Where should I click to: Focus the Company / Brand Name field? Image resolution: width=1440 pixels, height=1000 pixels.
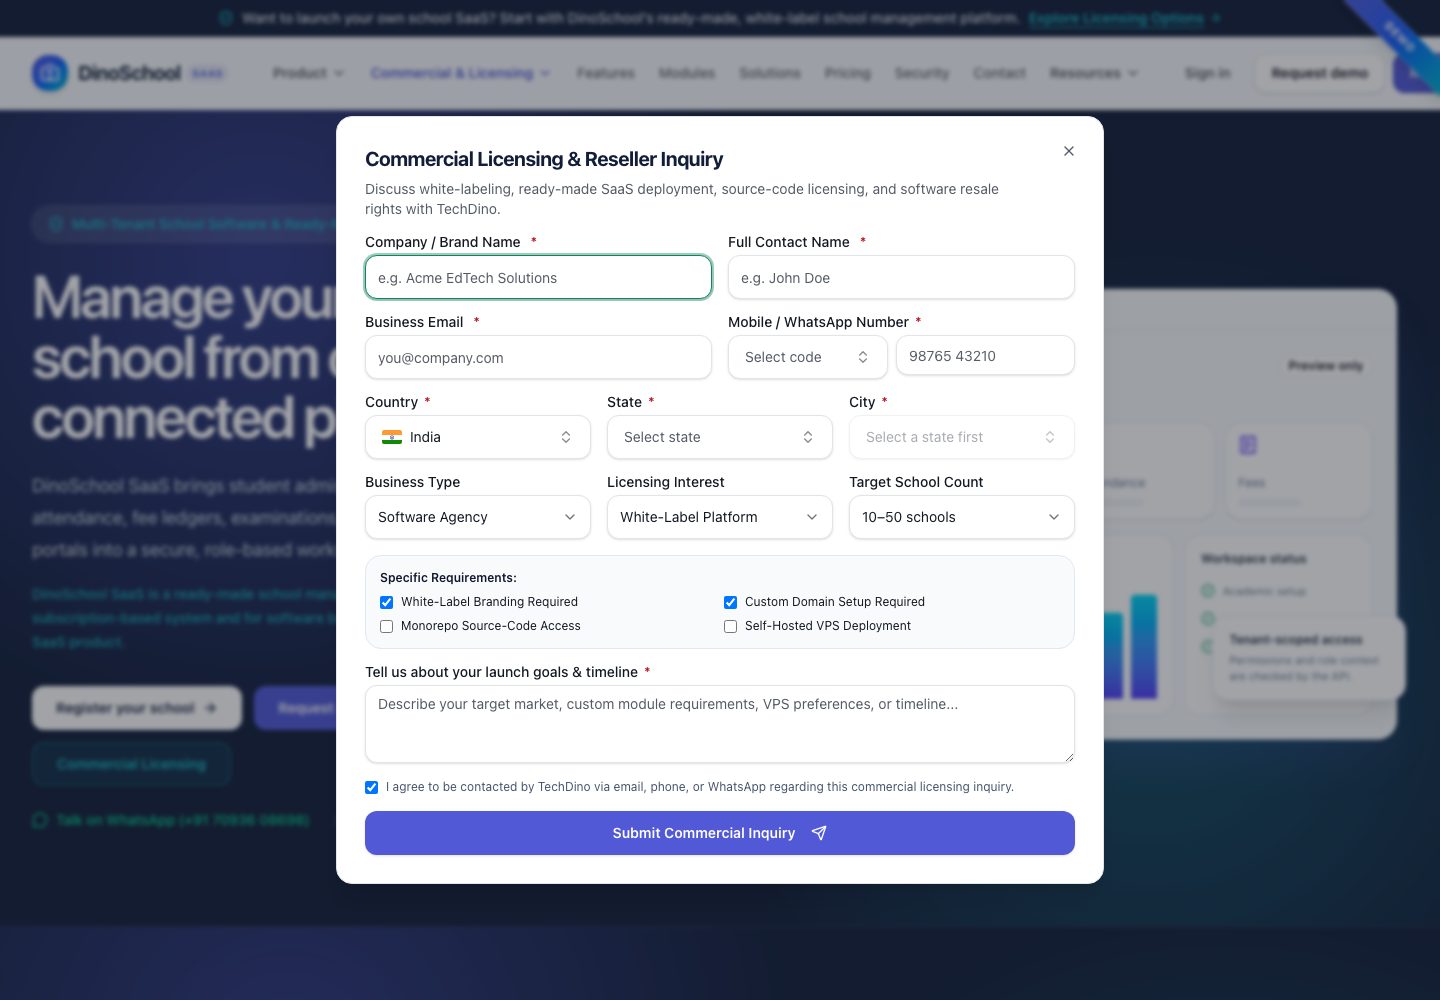tap(538, 277)
